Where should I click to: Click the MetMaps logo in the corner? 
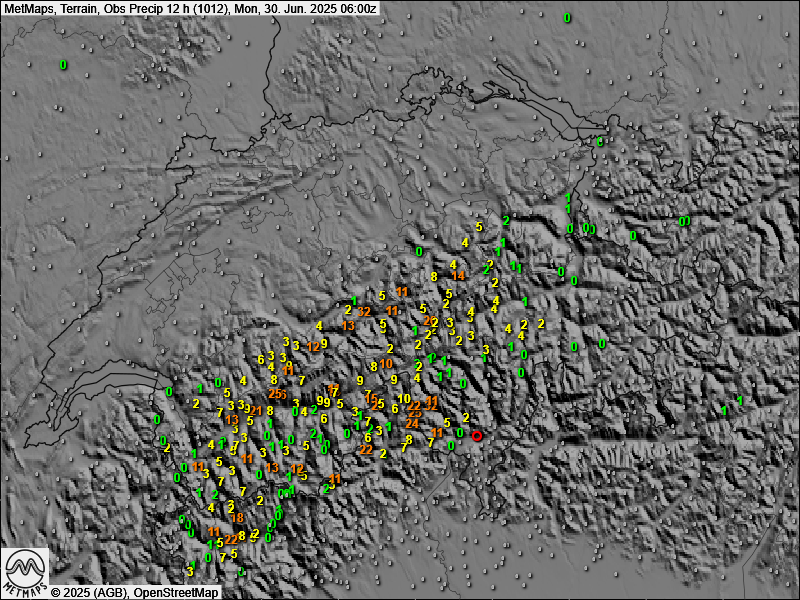(x=25, y=571)
